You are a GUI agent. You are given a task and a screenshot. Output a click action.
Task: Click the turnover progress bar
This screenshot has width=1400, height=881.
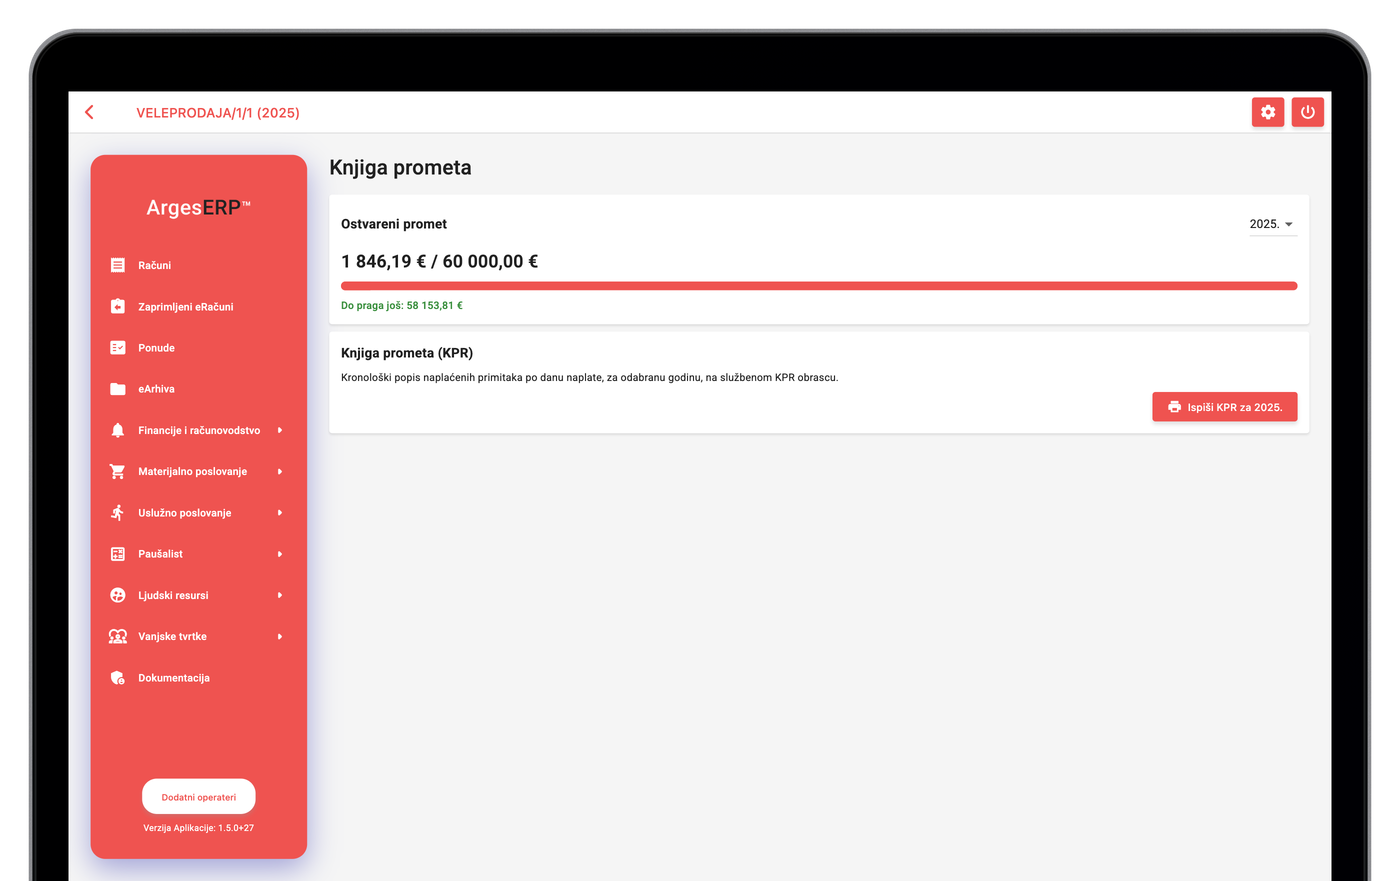[x=819, y=286]
